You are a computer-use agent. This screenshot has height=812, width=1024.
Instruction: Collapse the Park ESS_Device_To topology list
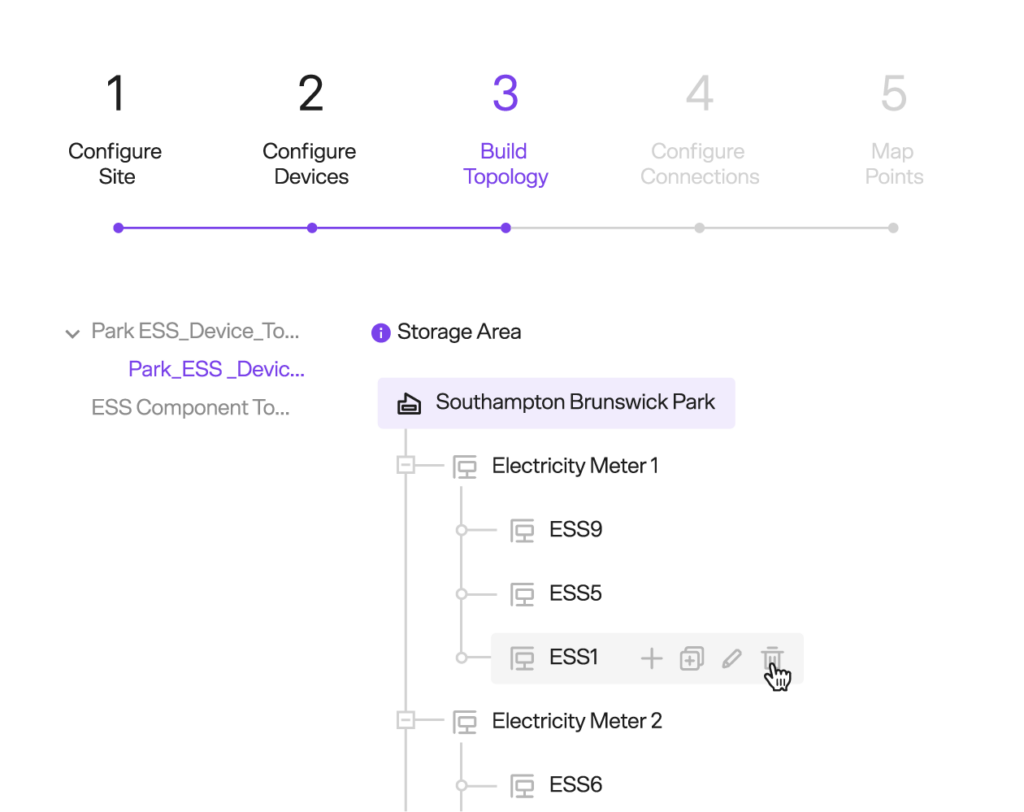coord(71,332)
